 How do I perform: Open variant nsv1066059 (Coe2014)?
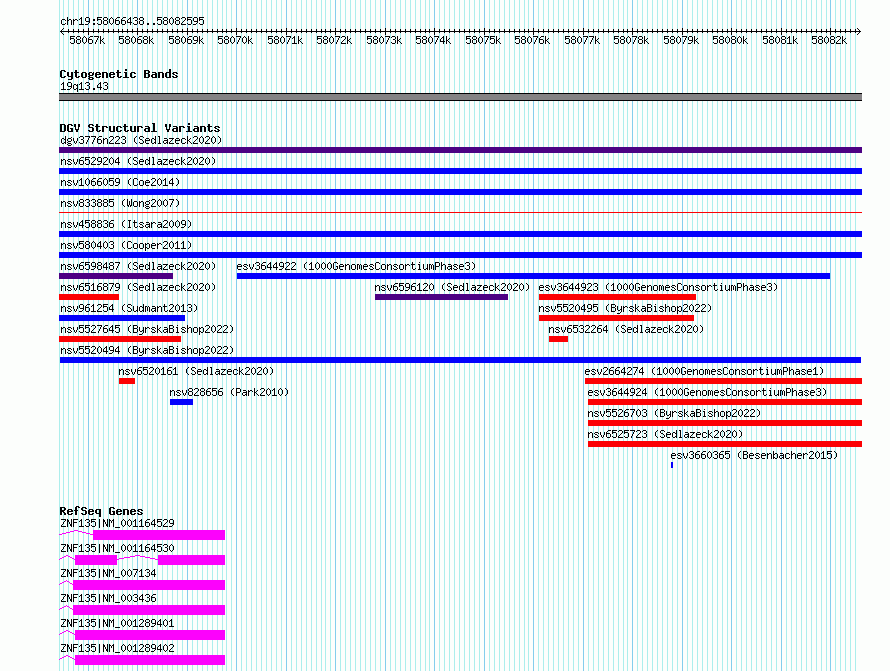(120, 182)
